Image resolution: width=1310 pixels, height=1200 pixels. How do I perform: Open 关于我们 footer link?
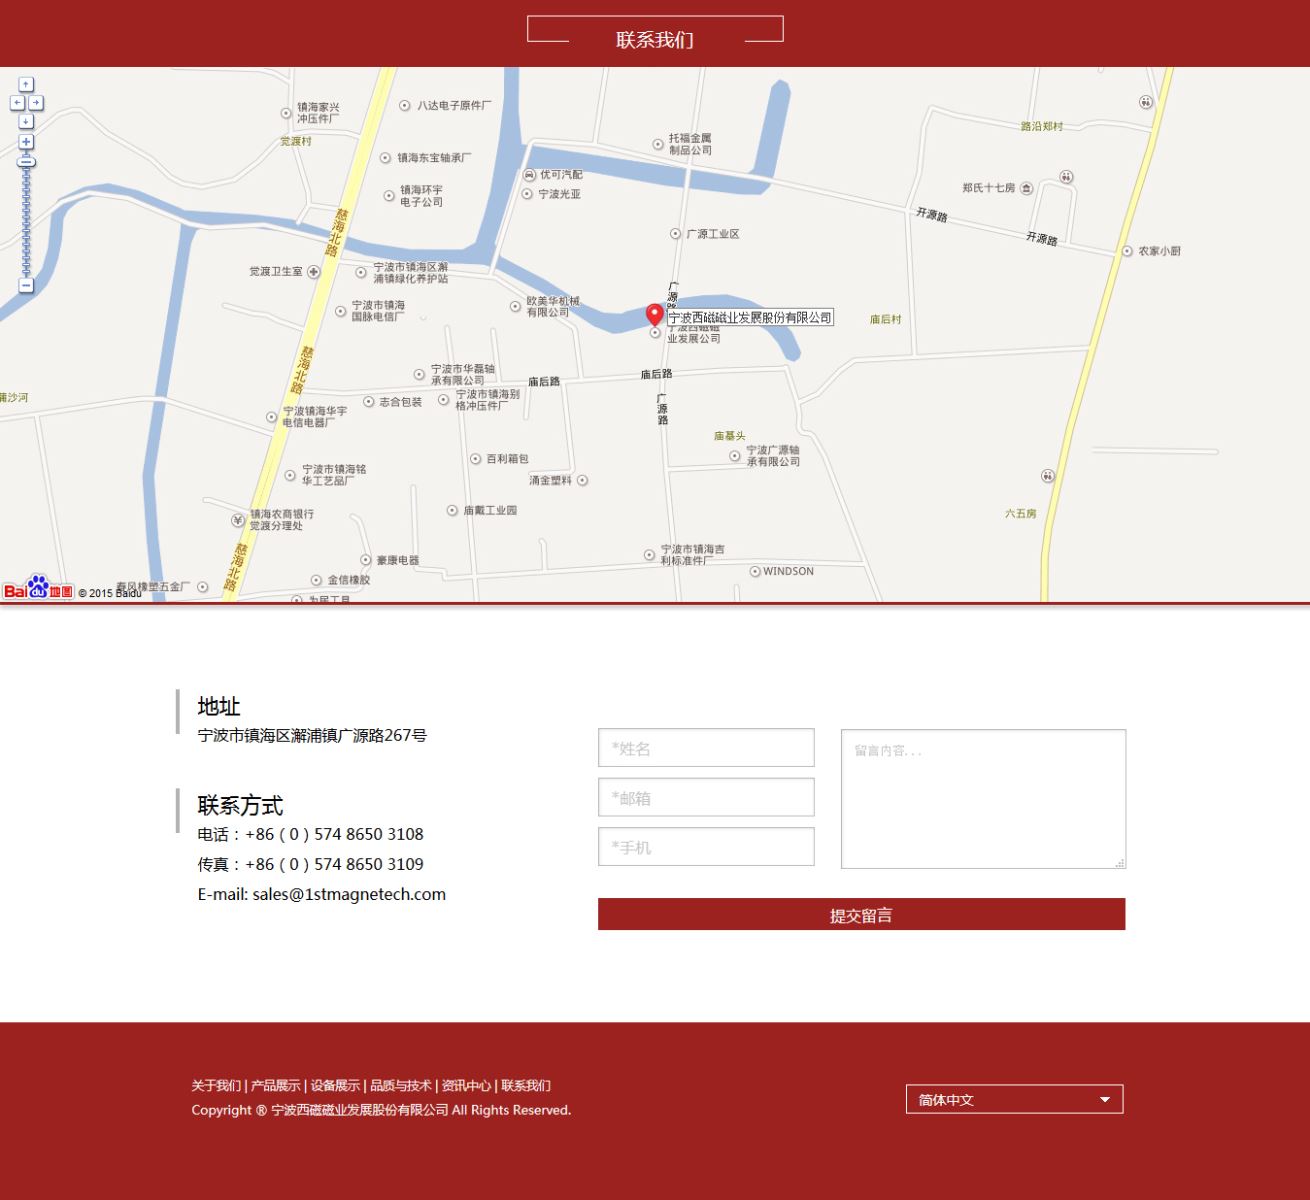216,1086
